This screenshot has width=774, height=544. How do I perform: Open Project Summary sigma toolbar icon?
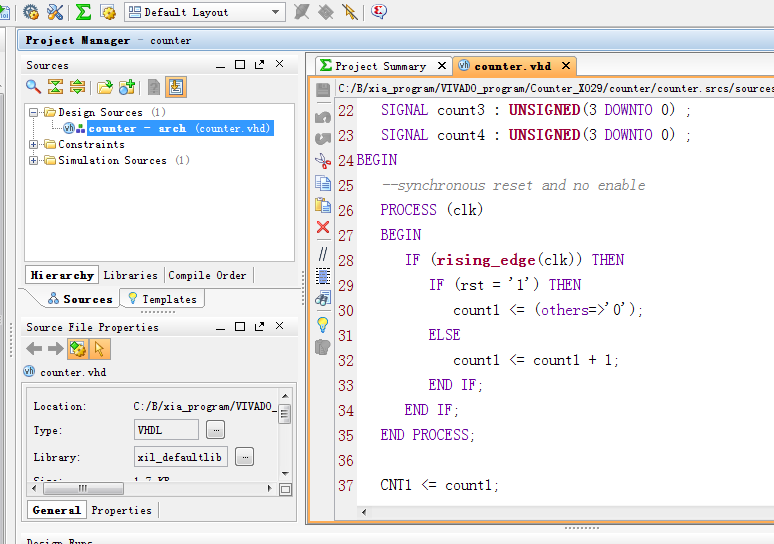point(83,12)
